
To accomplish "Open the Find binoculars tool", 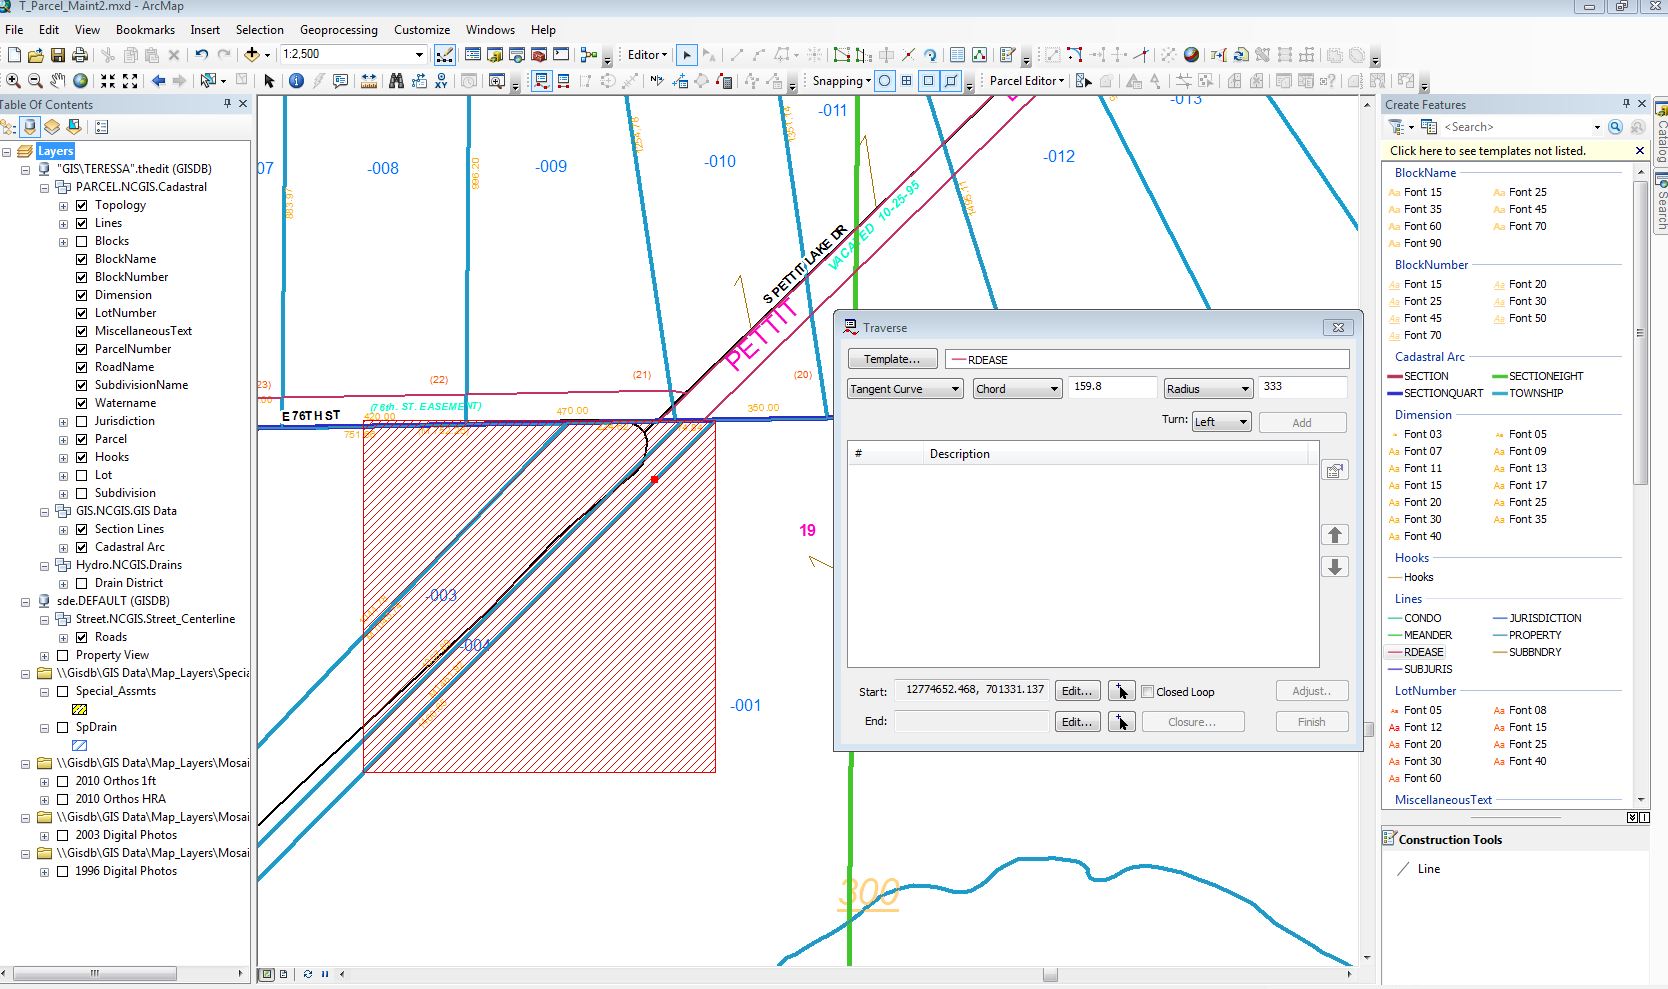I will click(x=396, y=81).
